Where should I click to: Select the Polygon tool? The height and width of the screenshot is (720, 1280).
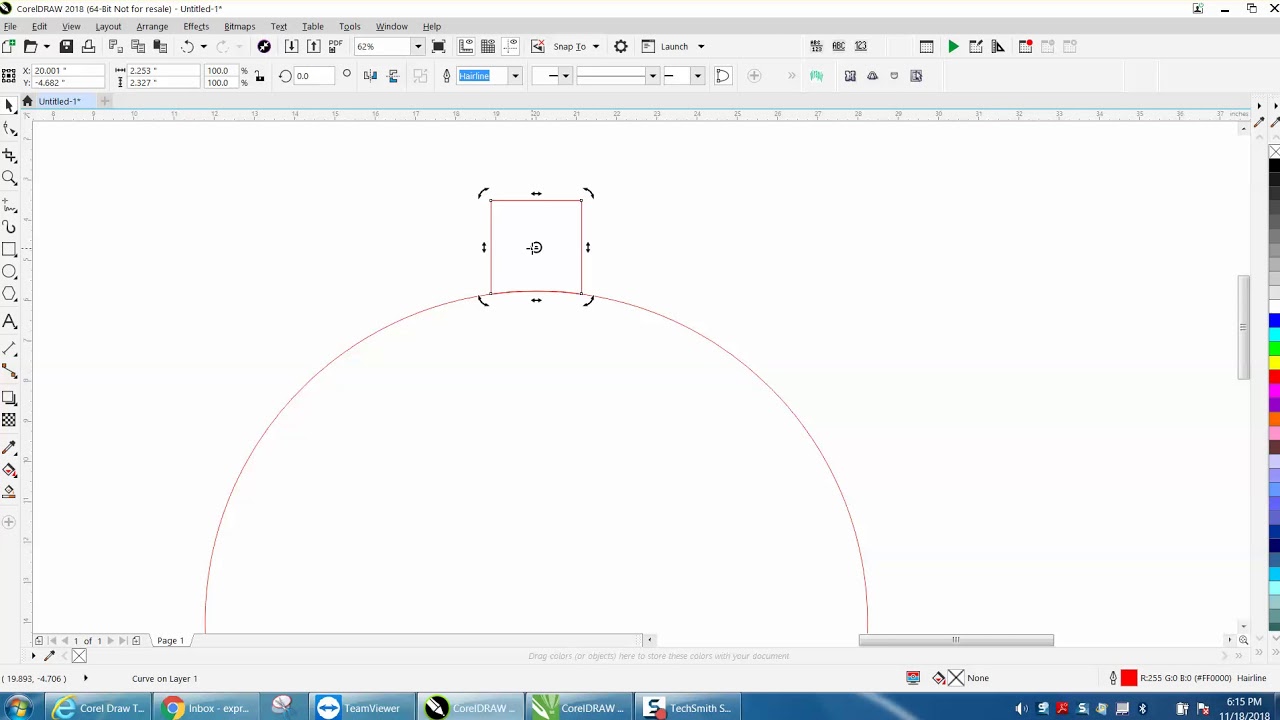[9, 294]
